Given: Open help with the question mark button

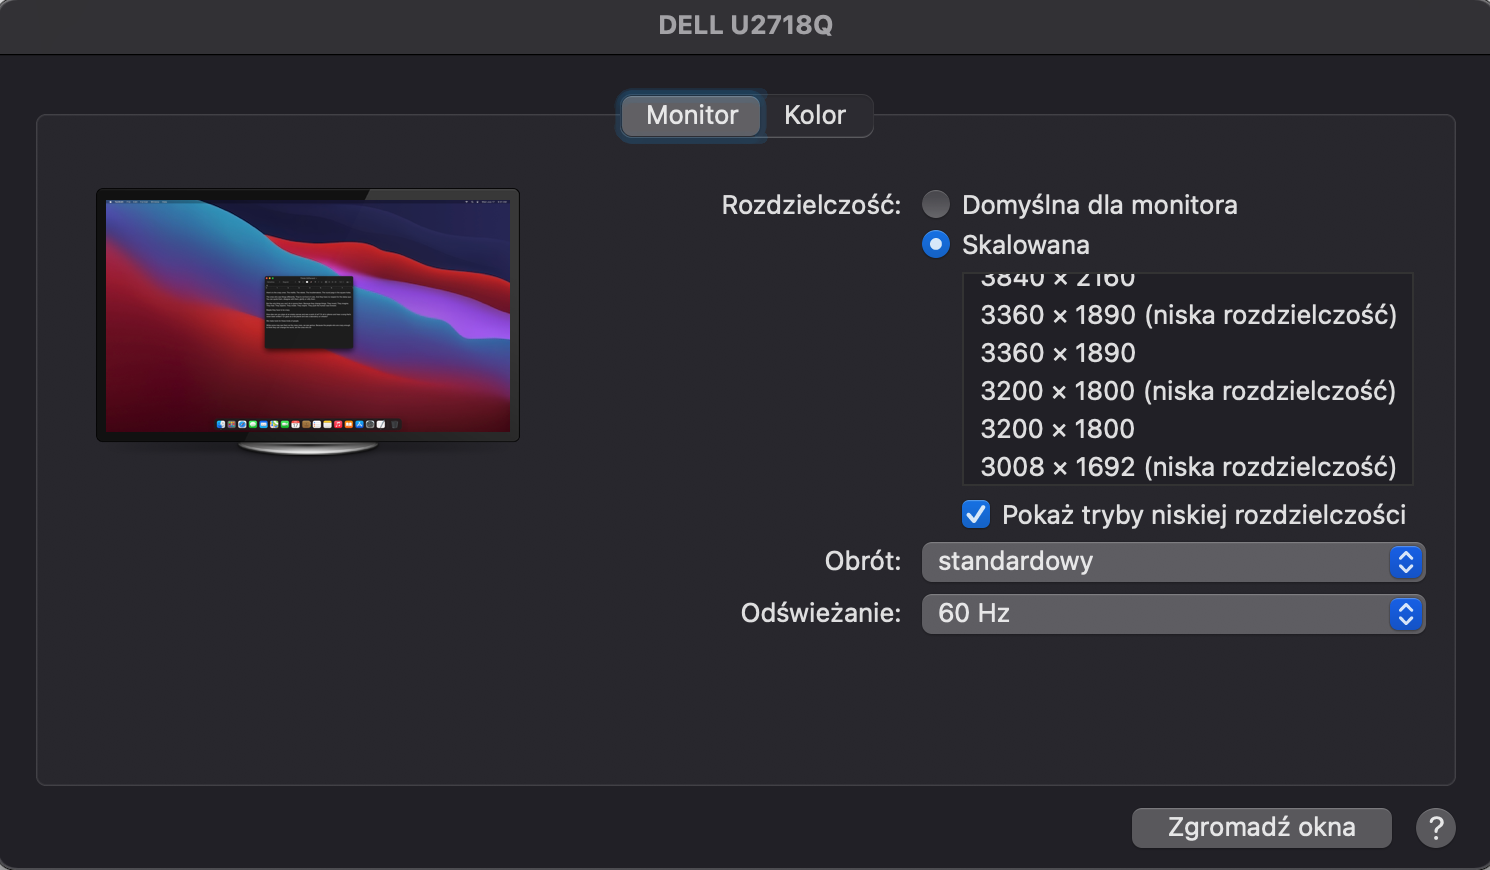Looking at the screenshot, I should [1435, 827].
